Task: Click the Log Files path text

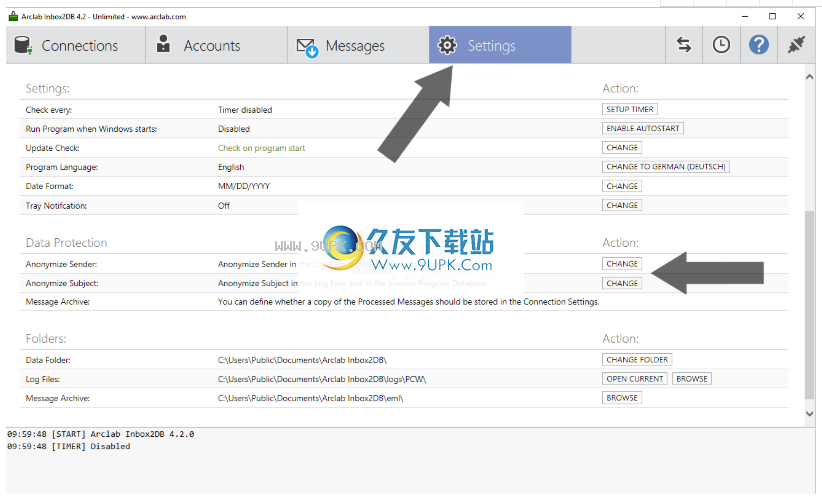Action: tap(322, 379)
